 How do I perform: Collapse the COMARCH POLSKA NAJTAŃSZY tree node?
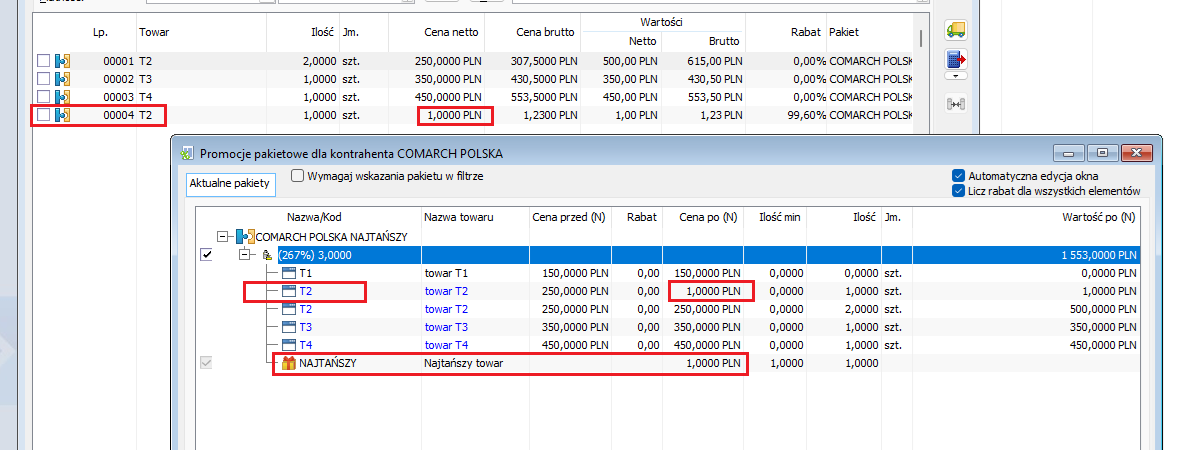(222, 237)
